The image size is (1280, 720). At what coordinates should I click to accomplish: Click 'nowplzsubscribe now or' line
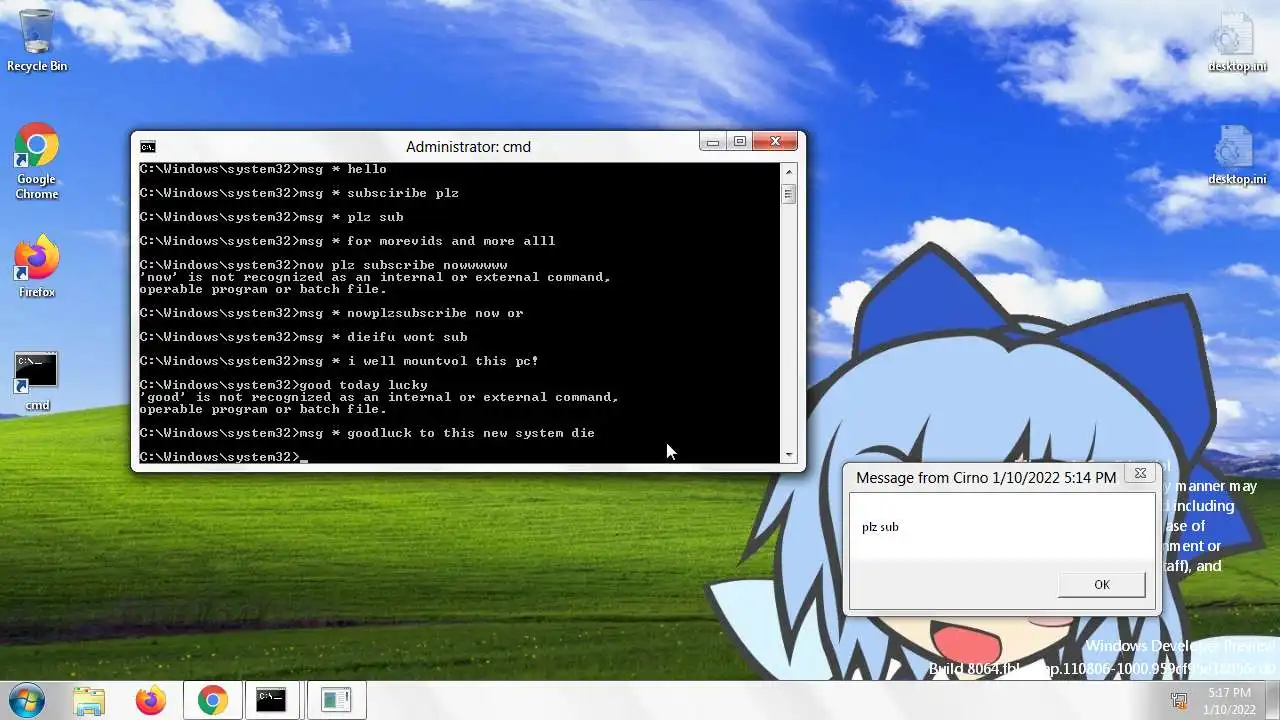tap(331, 313)
